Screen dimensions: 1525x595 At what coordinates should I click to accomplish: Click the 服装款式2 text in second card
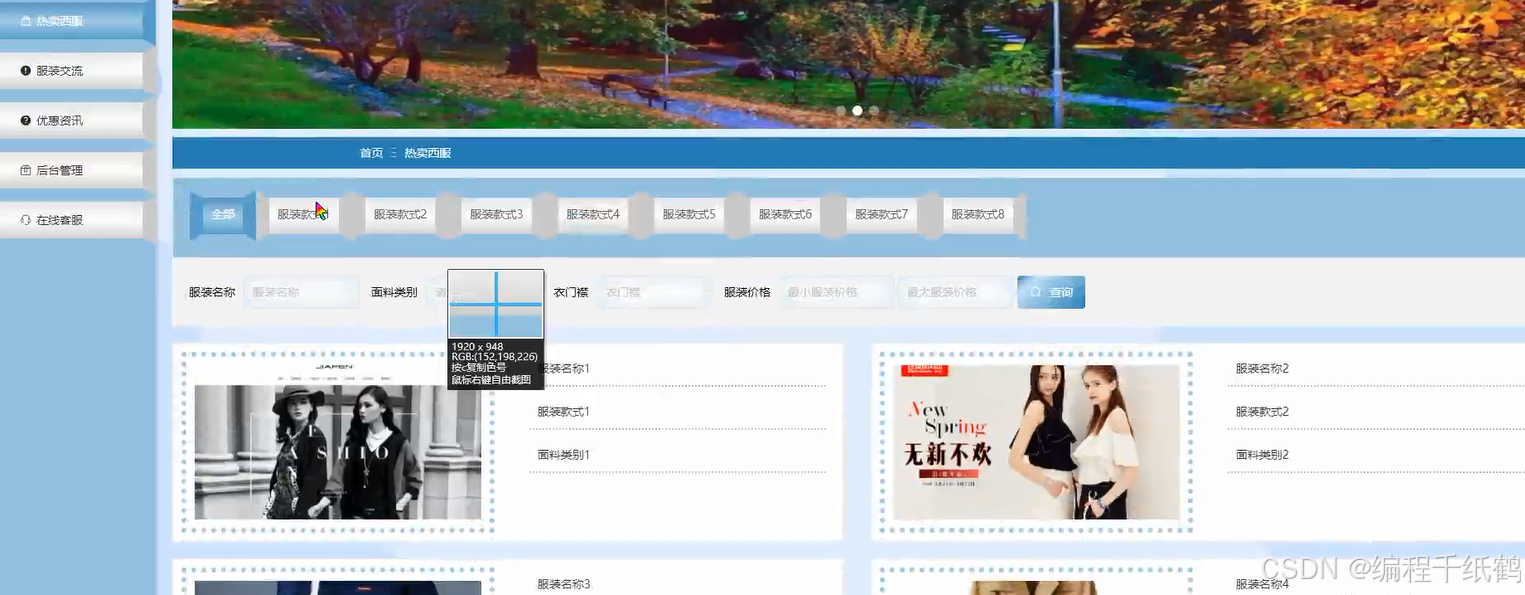point(1262,411)
